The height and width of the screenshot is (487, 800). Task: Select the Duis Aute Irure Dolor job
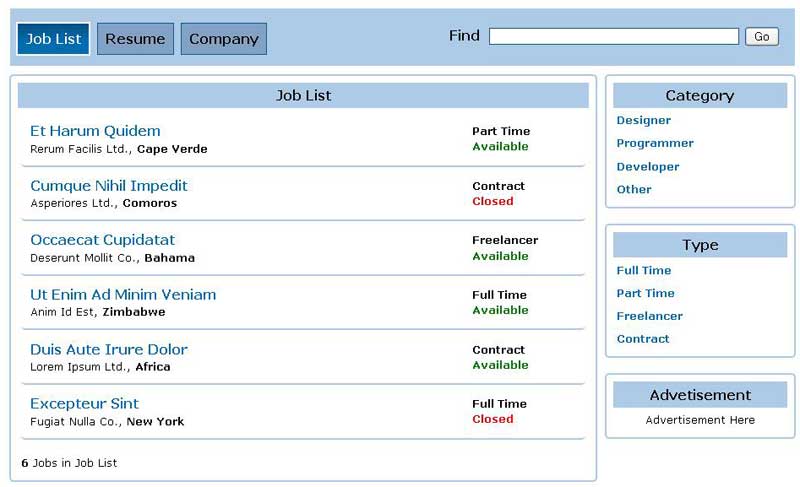tap(109, 350)
